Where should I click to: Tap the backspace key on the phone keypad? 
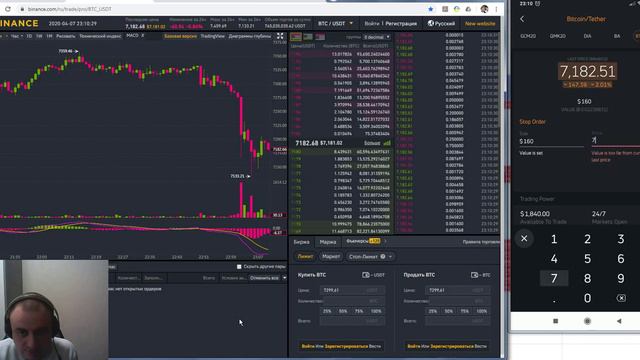point(621,298)
